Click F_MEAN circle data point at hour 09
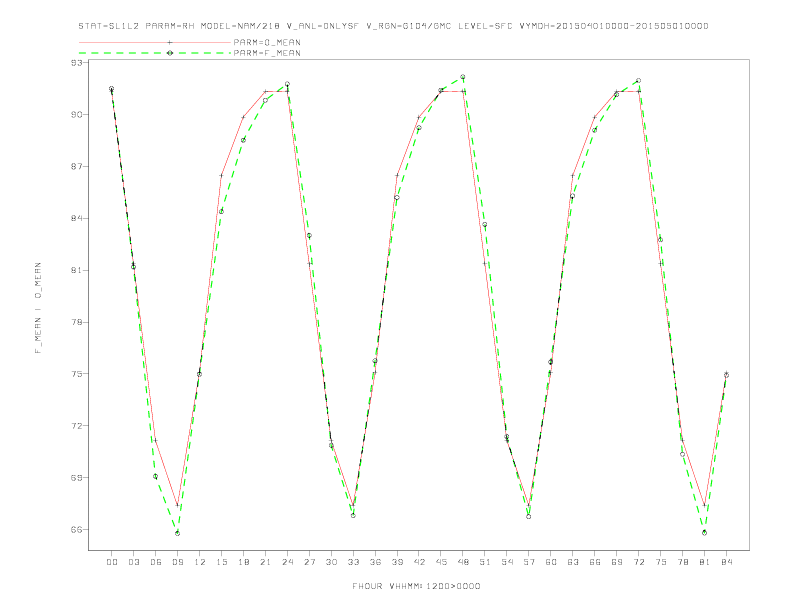The image size is (792, 612). [x=177, y=533]
